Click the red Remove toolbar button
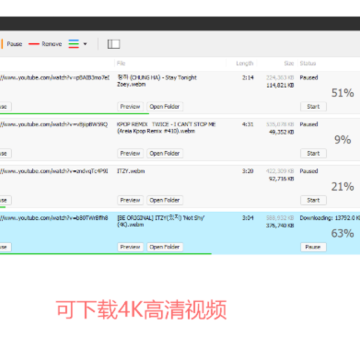This screenshot has width=360, height=360. click(x=45, y=44)
